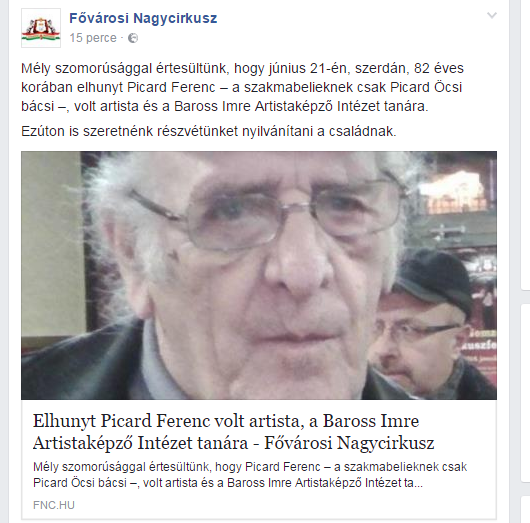
Task: Click the lower white sidebar card at right edge
Action: pyautogui.click(x=525, y=413)
